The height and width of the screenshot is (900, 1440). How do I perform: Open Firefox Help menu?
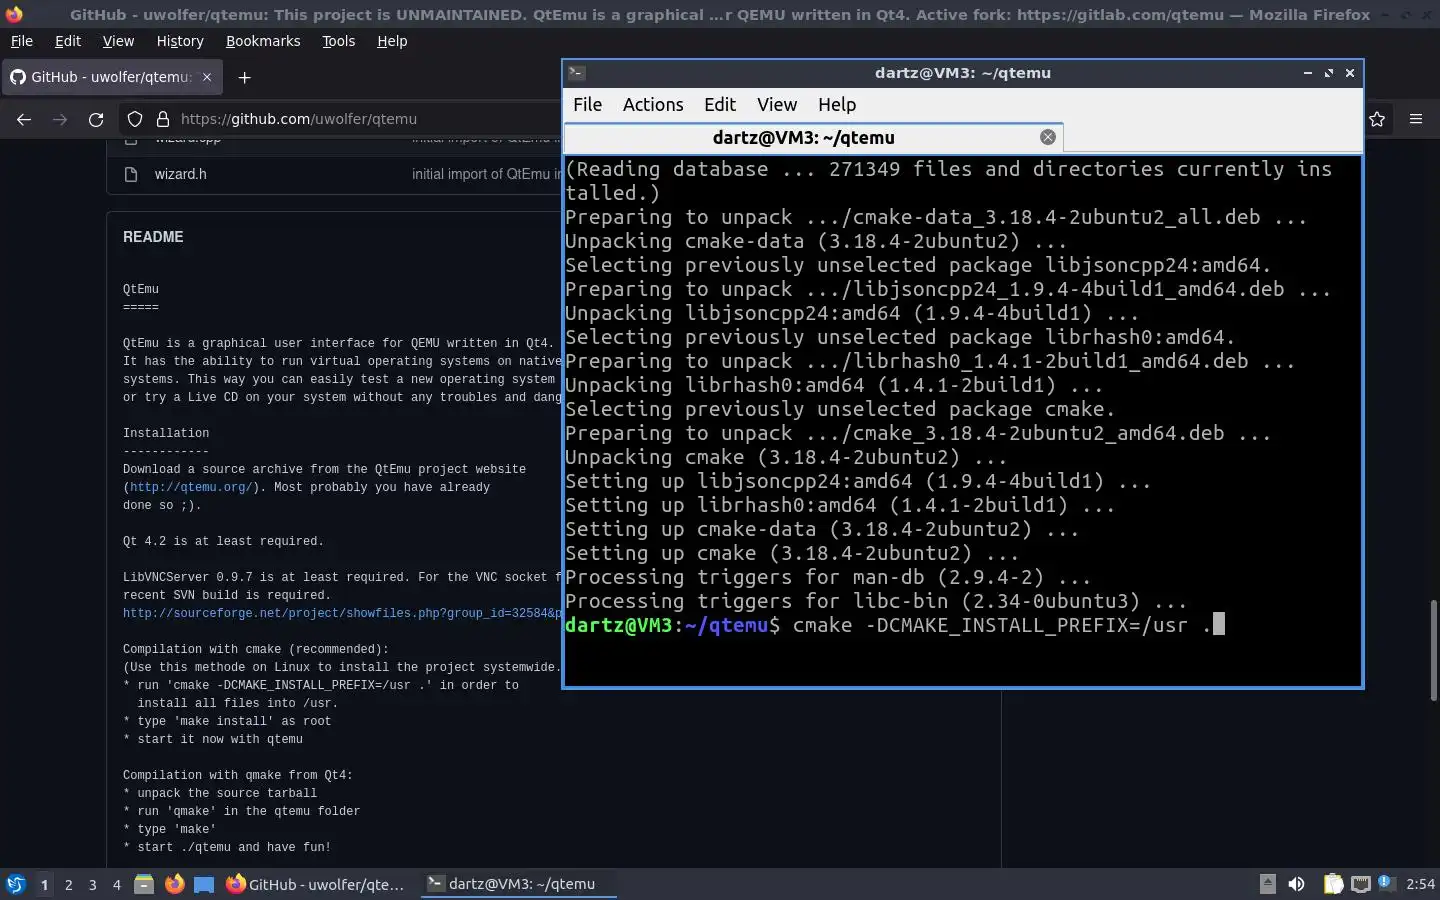(x=392, y=41)
